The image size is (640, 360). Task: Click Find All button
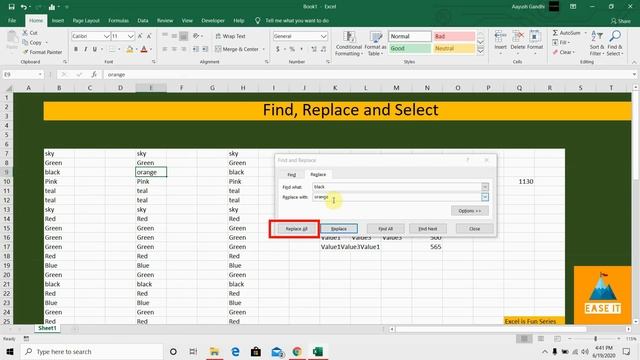tap(385, 229)
